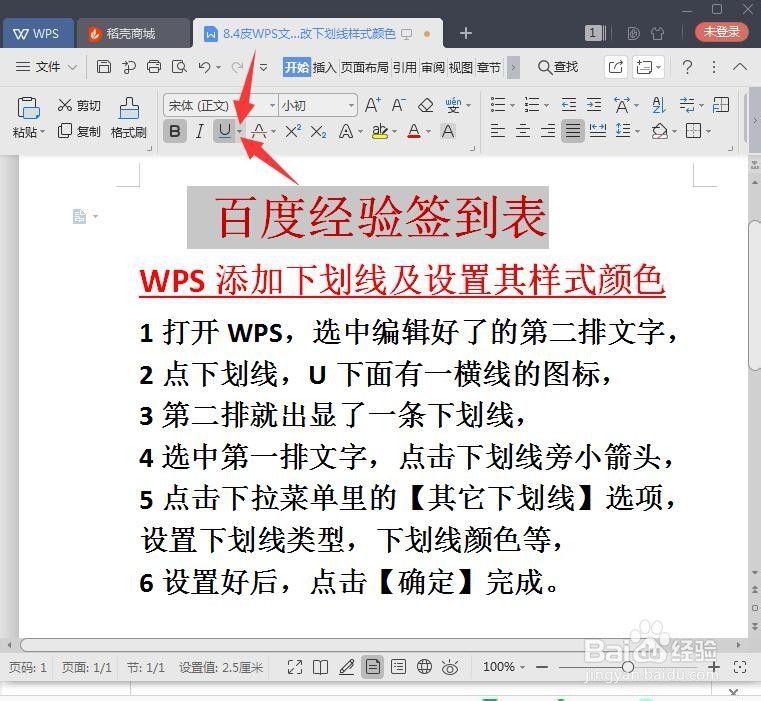The height and width of the screenshot is (701, 761).
Task: Expand highlight color dropdown arrow
Action: 394,132
